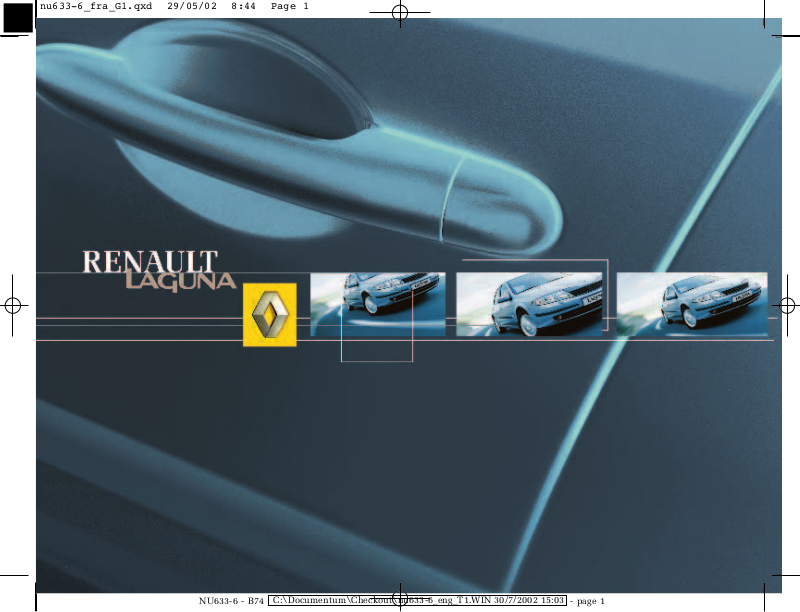Click the header text "Page 1"
The width and height of the screenshot is (800, 612).
(290, 6)
